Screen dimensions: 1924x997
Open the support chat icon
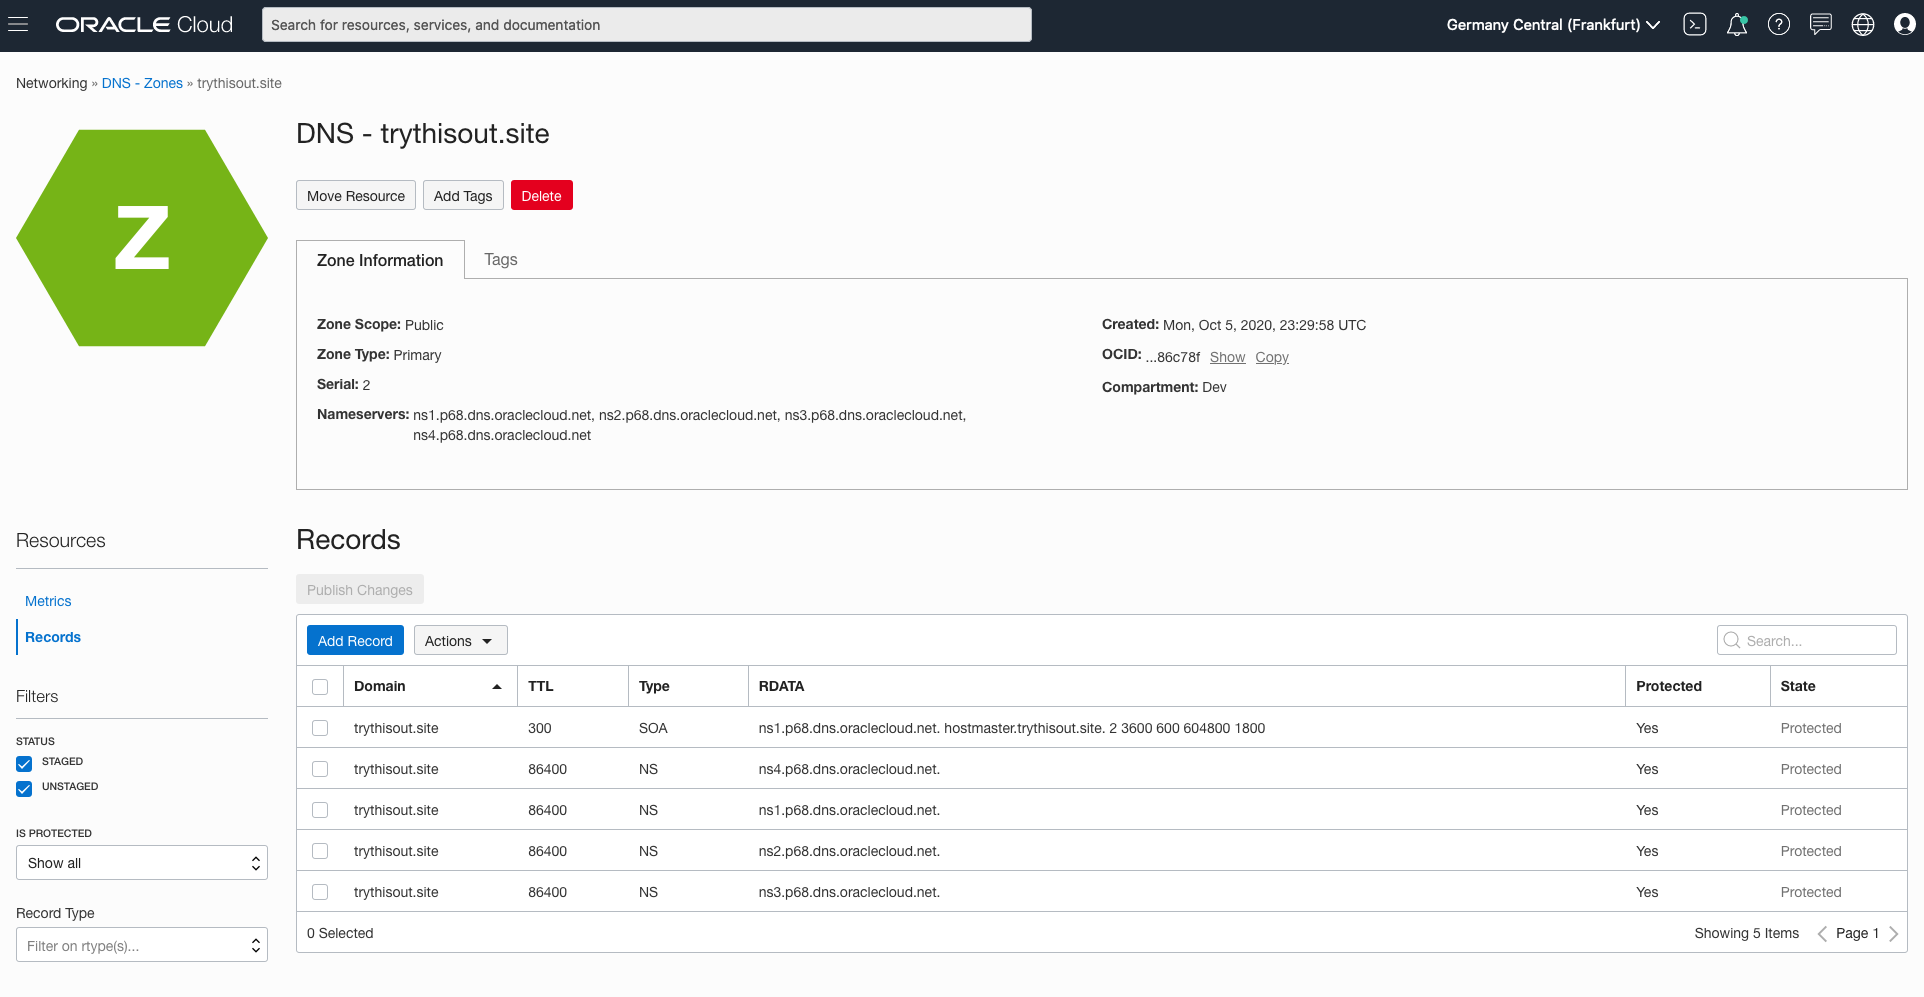1820,25
